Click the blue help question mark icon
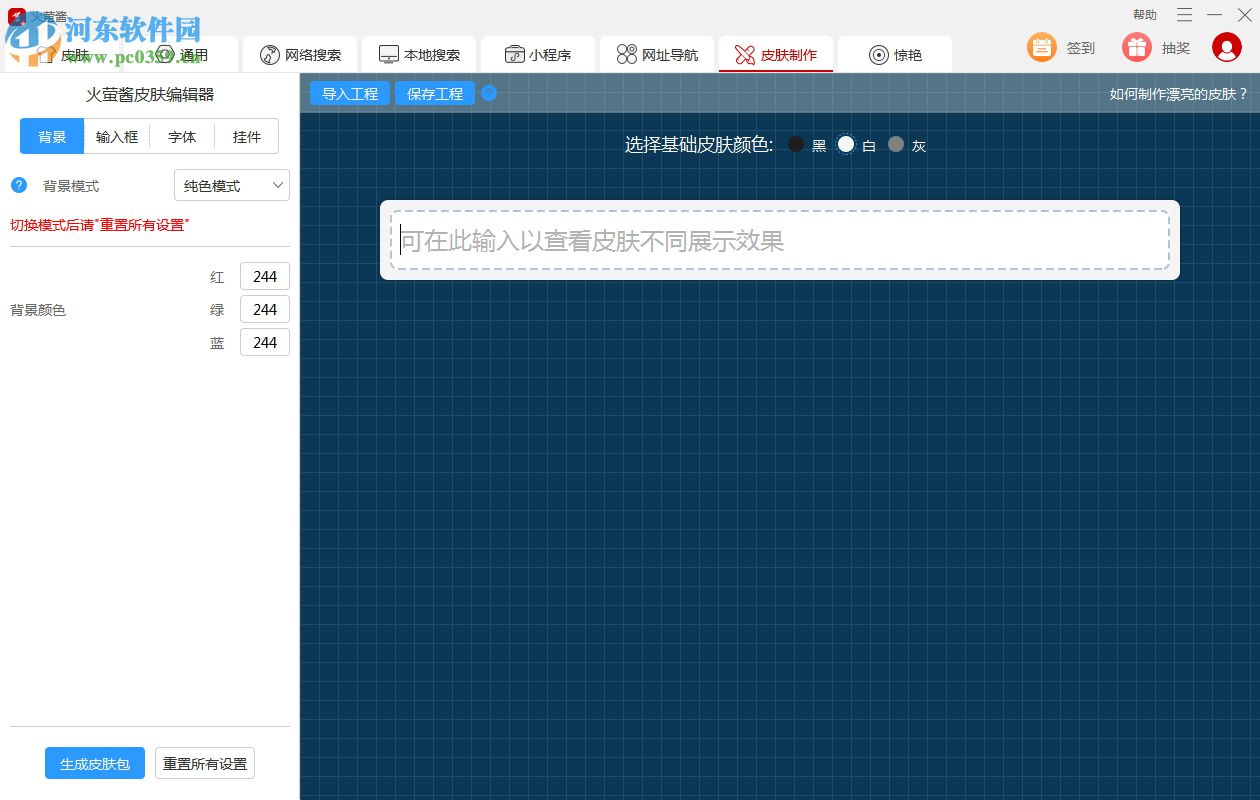The width and height of the screenshot is (1260, 800). (x=488, y=93)
